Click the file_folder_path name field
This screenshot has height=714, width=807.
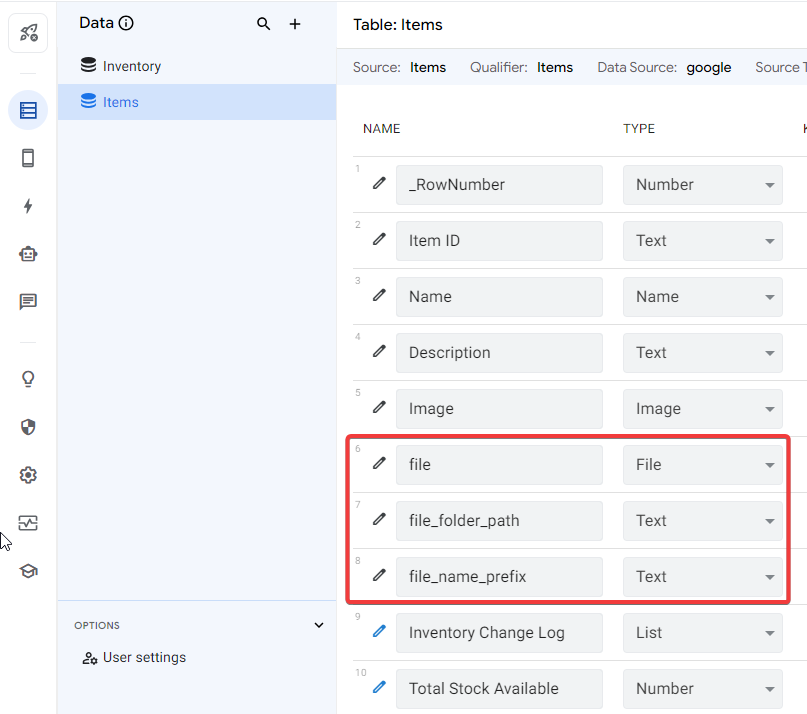tap(499, 521)
